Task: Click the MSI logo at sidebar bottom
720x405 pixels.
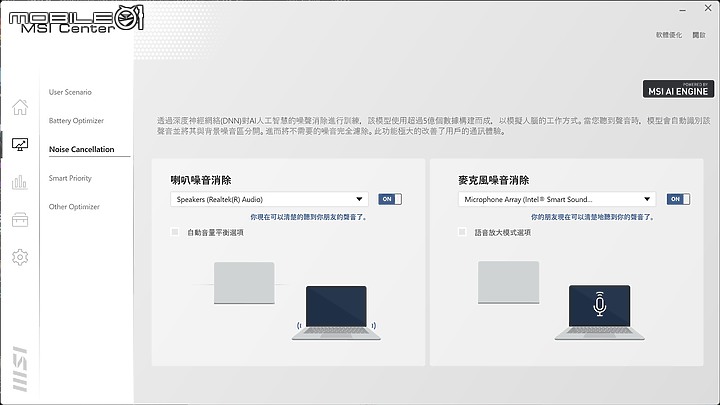Action: (x=20, y=369)
